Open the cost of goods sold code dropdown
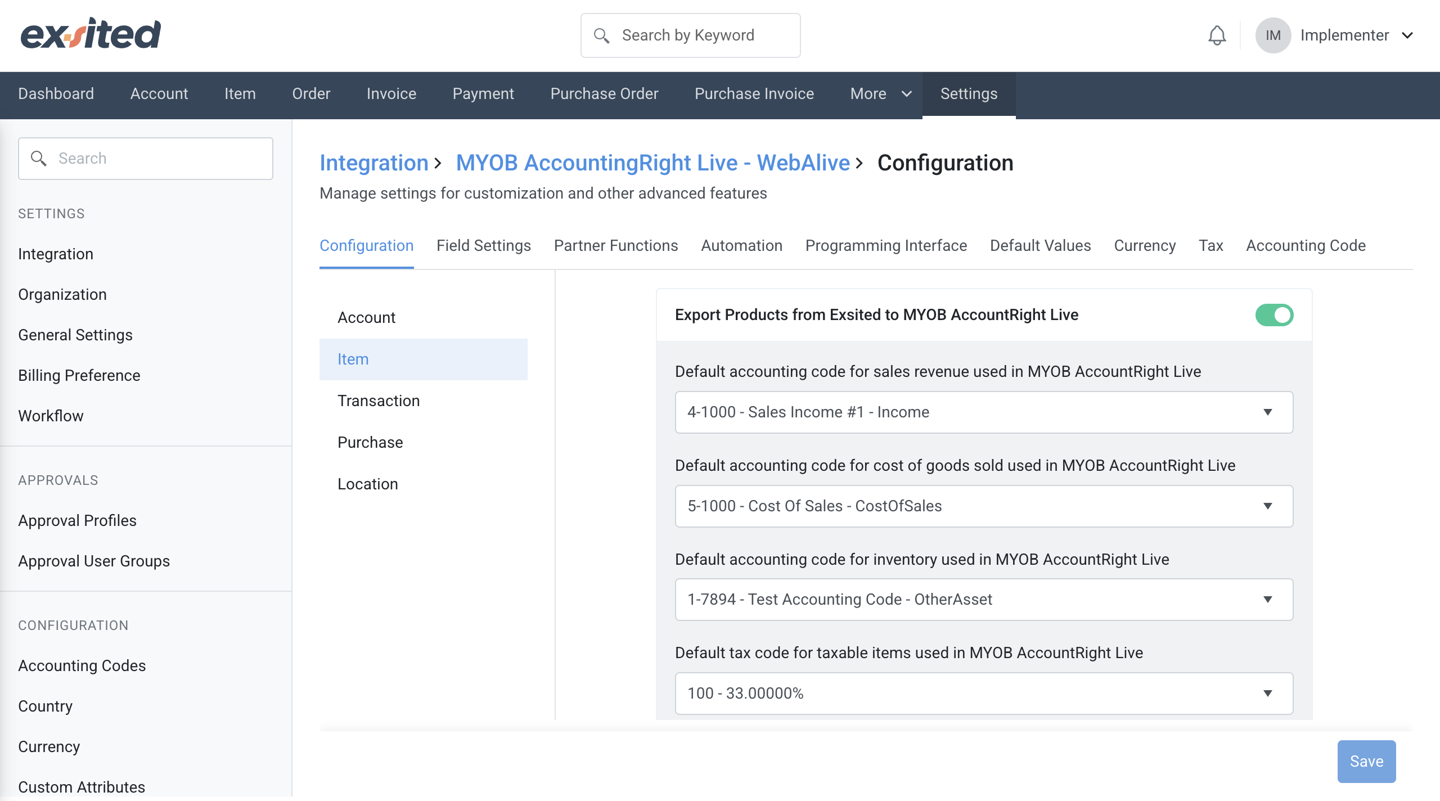 click(984, 506)
